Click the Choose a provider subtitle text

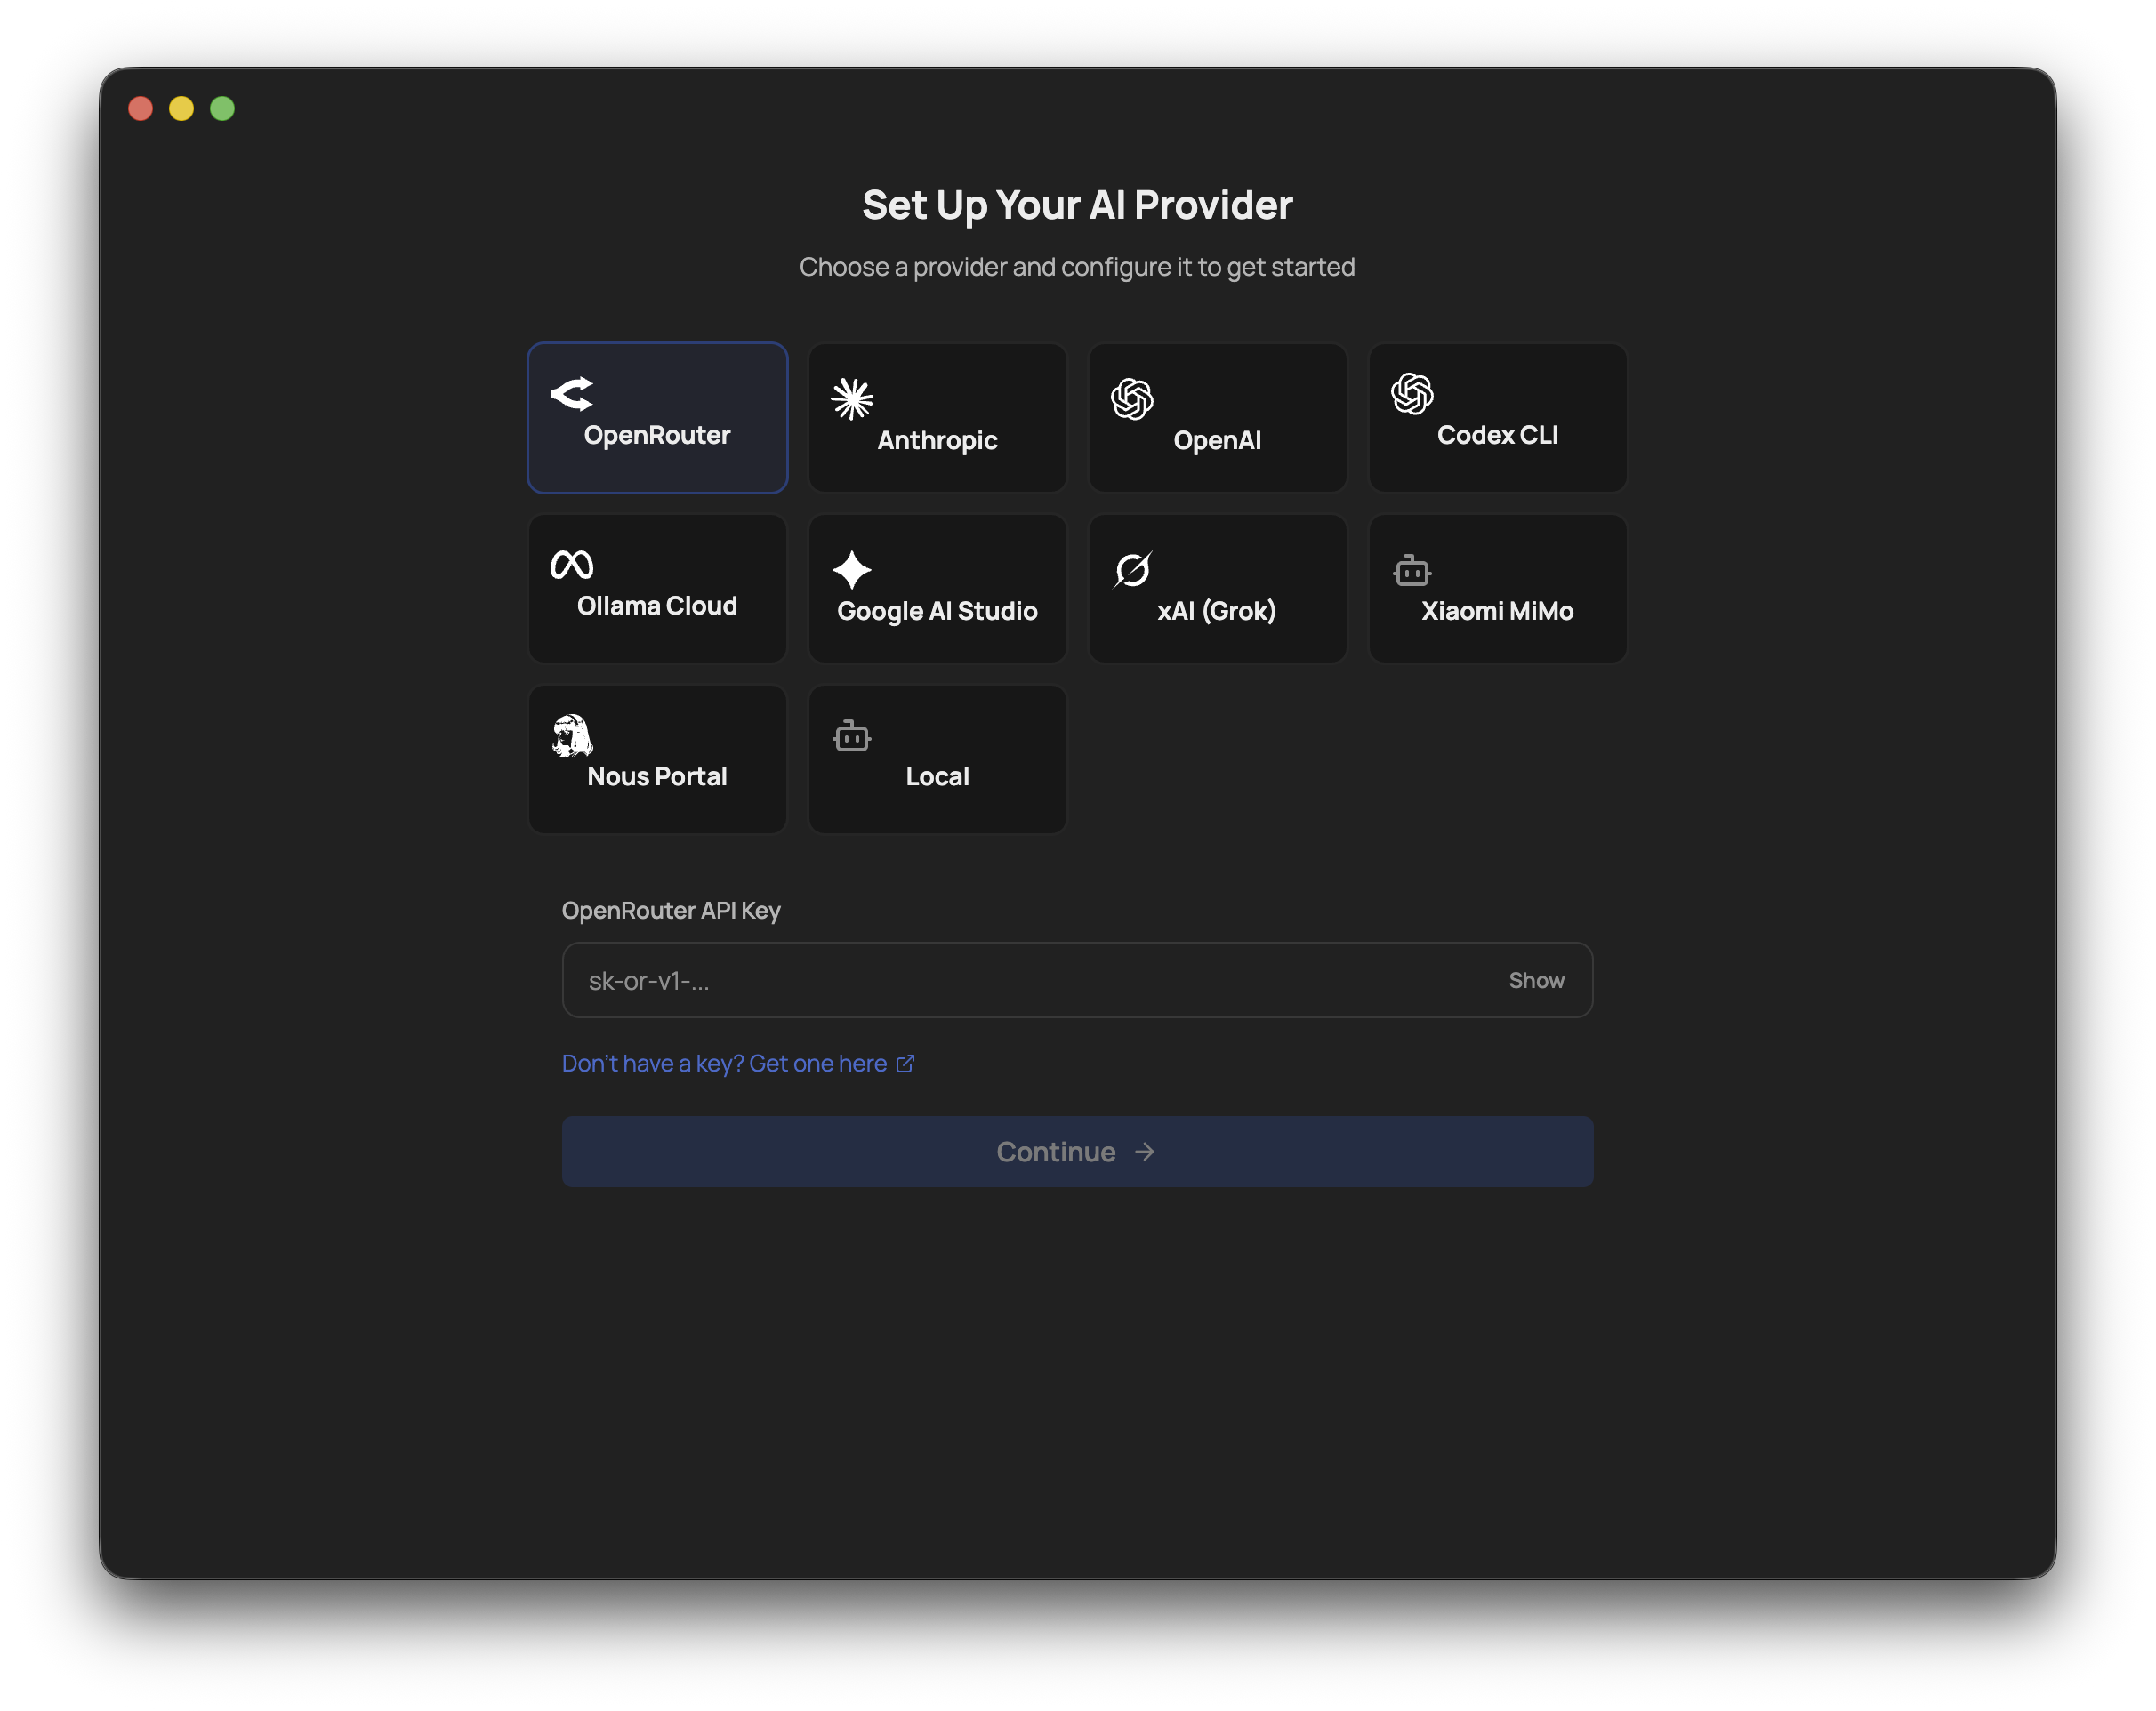click(x=1077, y=267)
